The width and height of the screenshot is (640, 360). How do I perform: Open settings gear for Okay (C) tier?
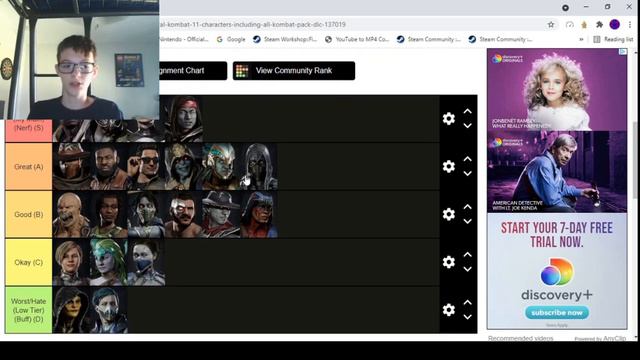[x=449, y=262]
